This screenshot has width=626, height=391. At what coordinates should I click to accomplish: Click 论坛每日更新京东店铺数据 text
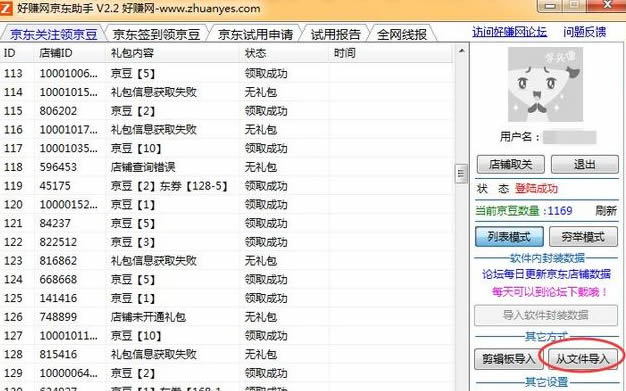[x=546, y=274]
